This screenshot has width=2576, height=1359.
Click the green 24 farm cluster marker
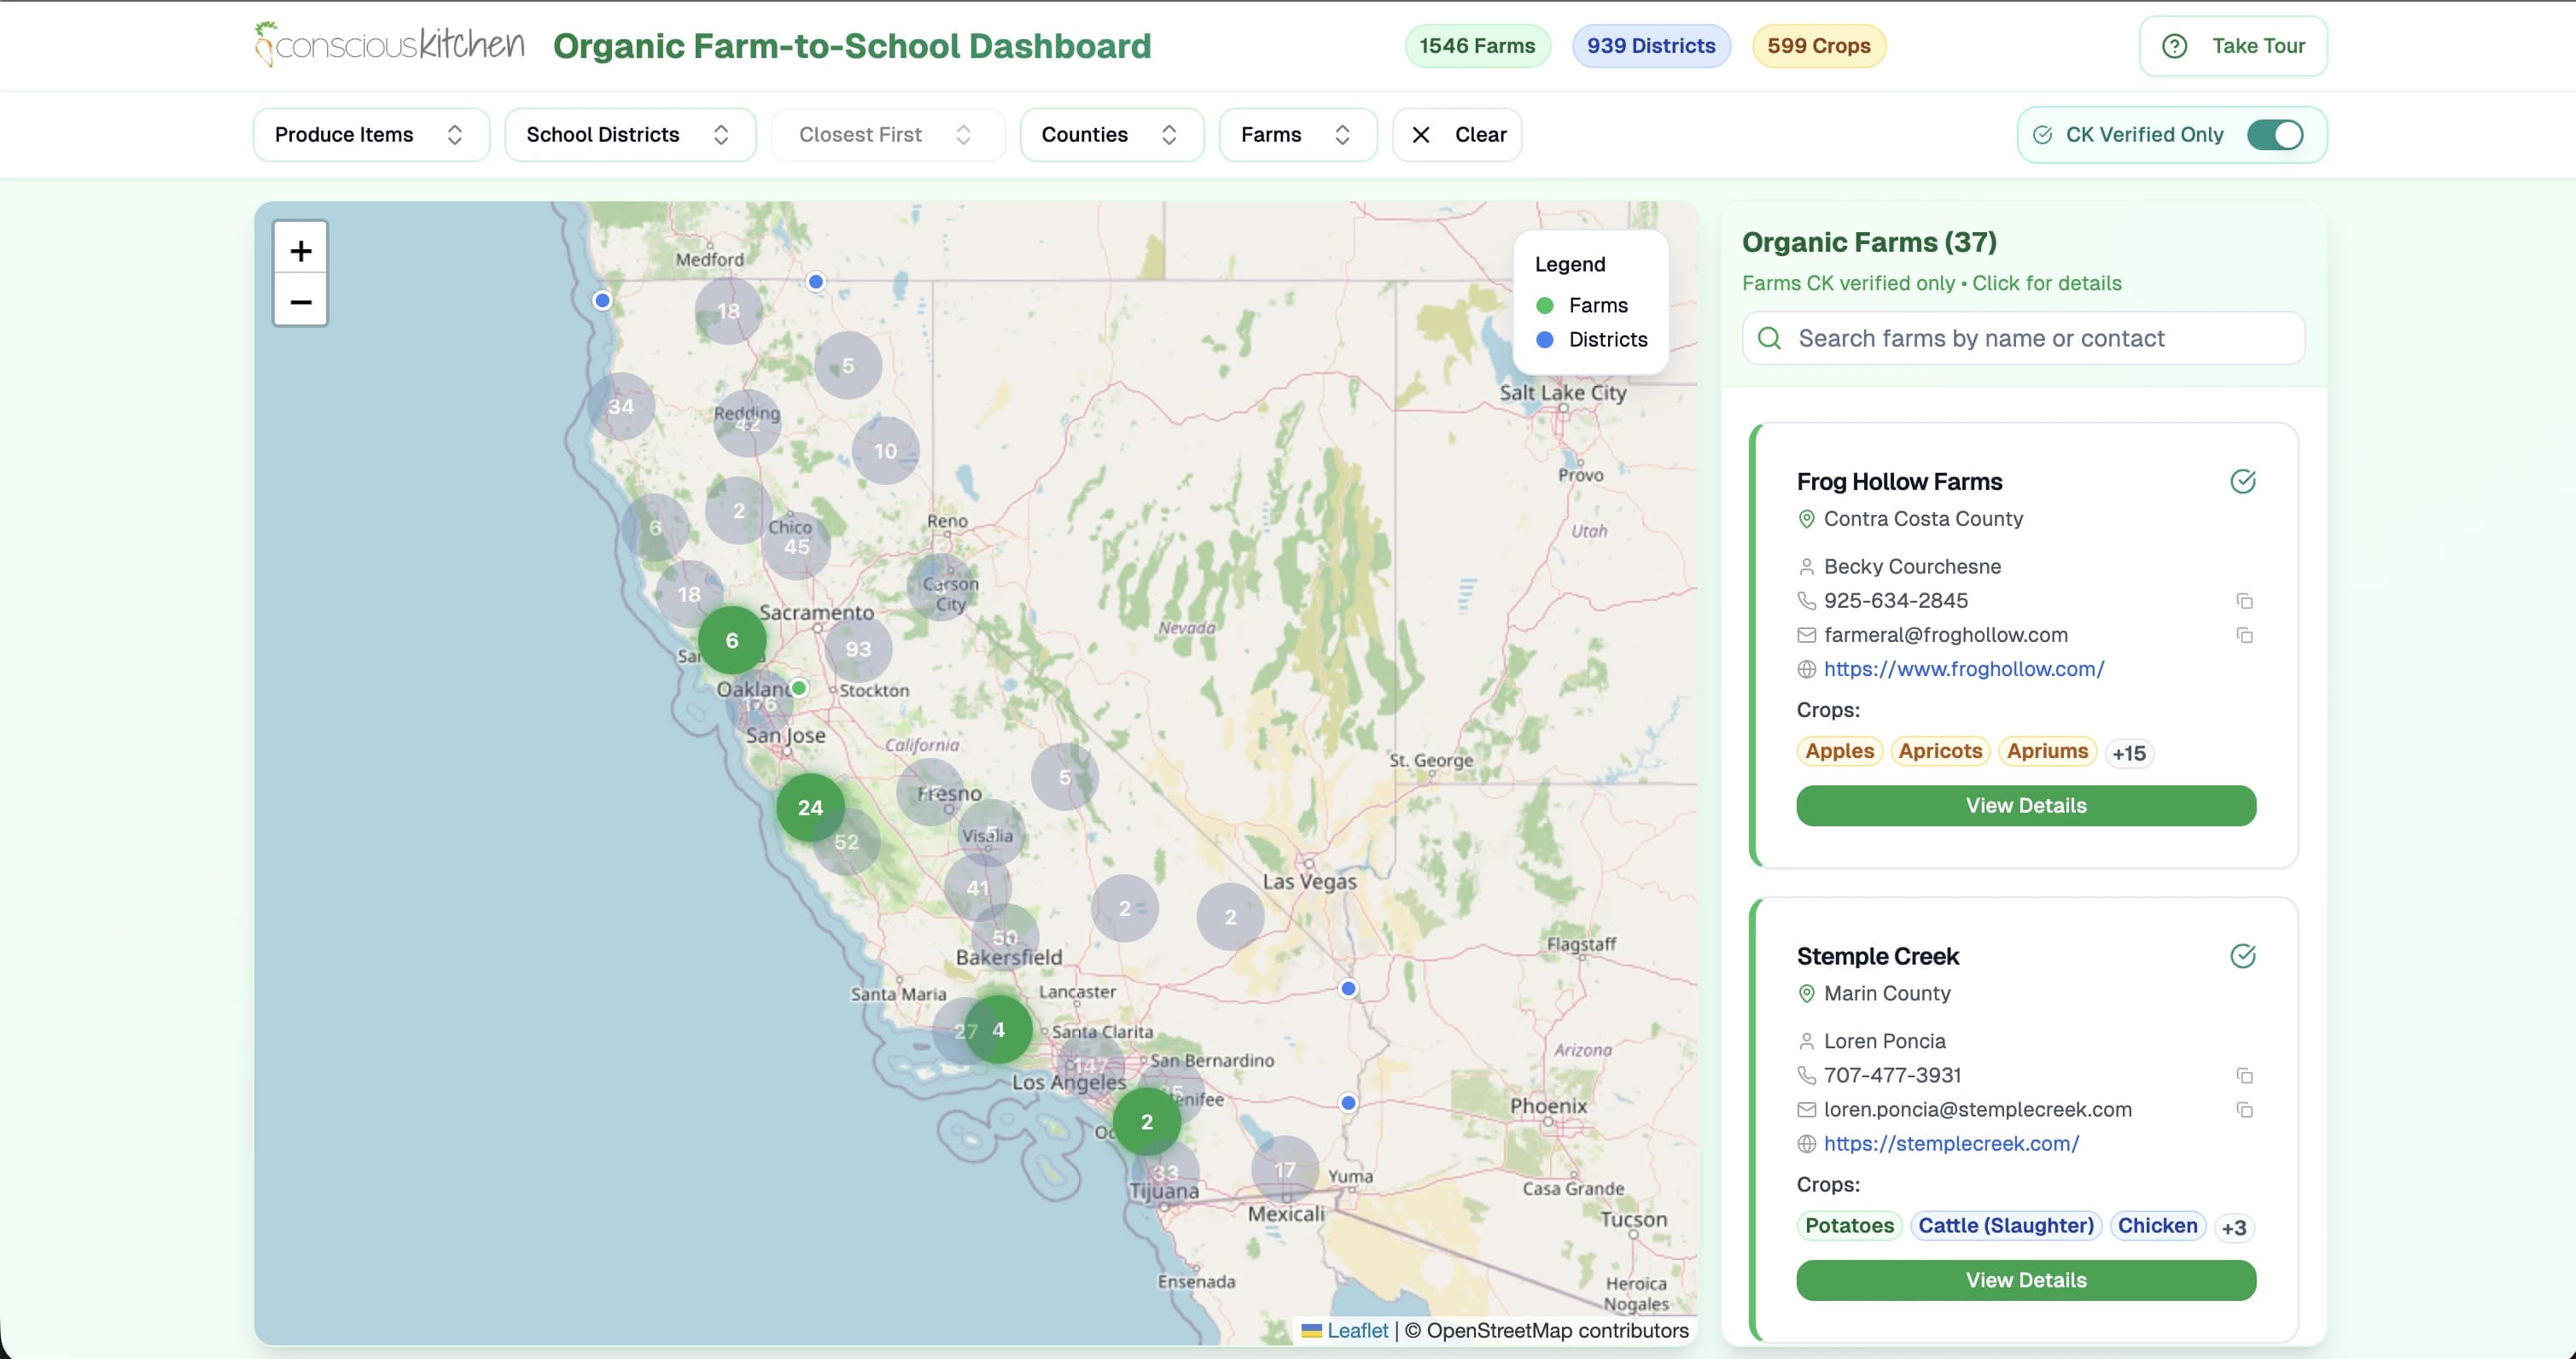click(x=810, y=807)
